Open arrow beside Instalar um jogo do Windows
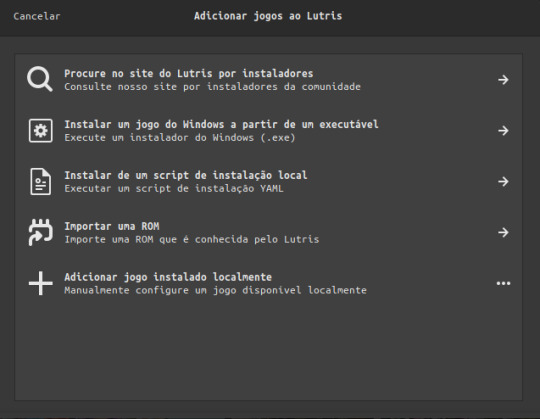 pyautogui.click(x=503, y=130)
